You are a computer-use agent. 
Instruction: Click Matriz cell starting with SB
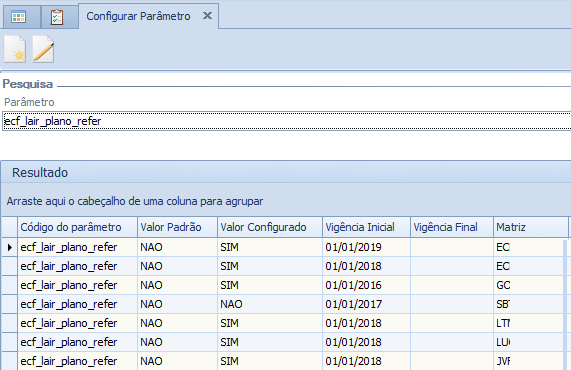[528, 304]
